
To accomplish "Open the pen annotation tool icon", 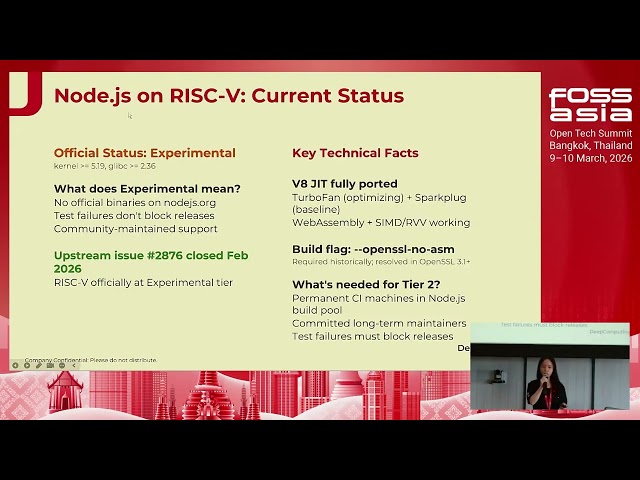I will (39, 365).
